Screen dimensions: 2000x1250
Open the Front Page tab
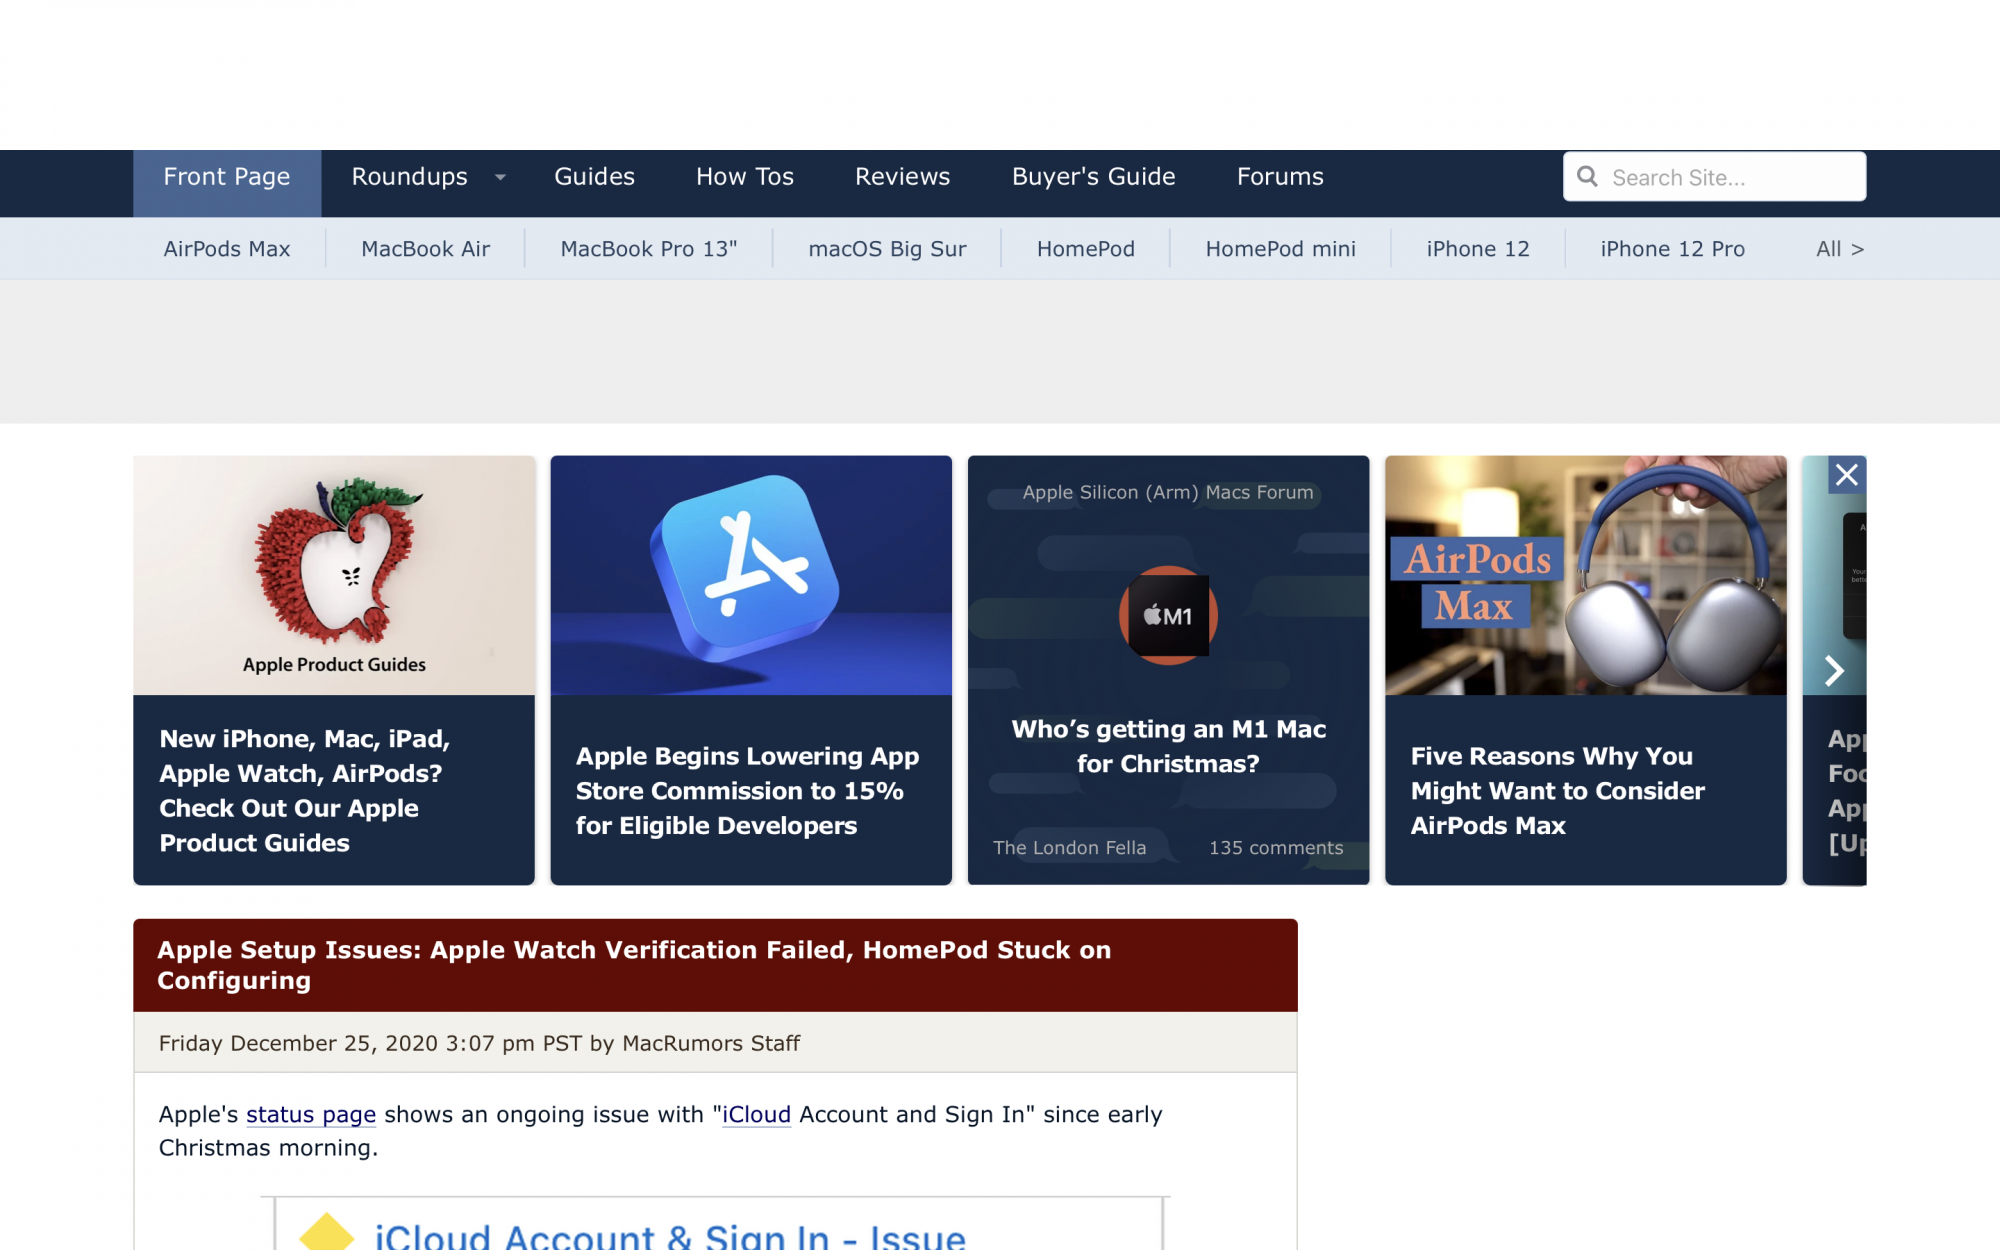[x=227, y=177]
